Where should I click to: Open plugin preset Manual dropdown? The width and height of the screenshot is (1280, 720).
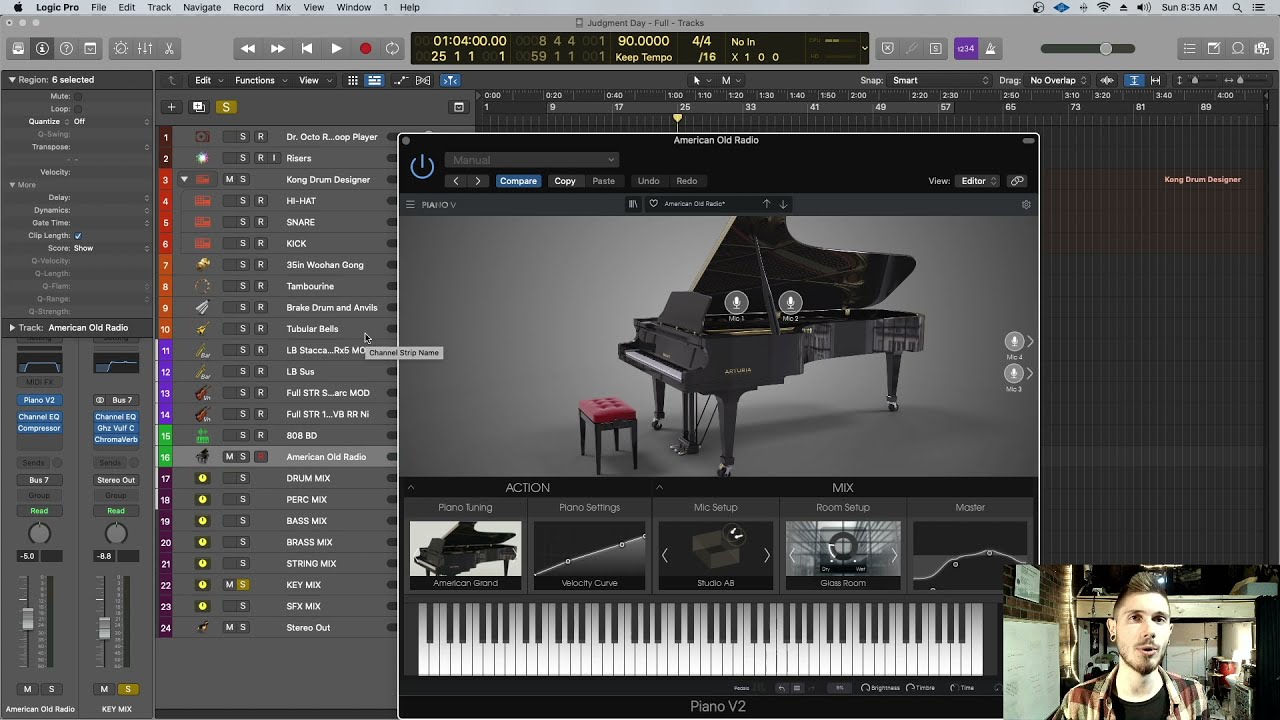point(532,160)
